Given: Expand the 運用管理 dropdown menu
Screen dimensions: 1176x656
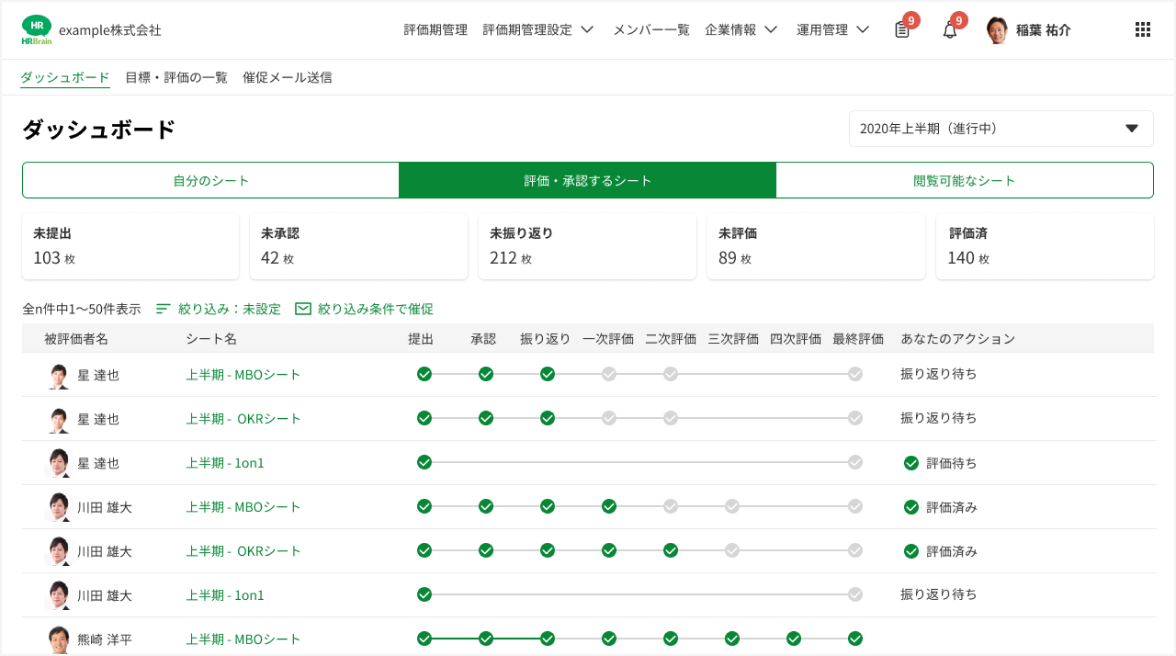Looking at the screenshot, I should pos(832,30).
